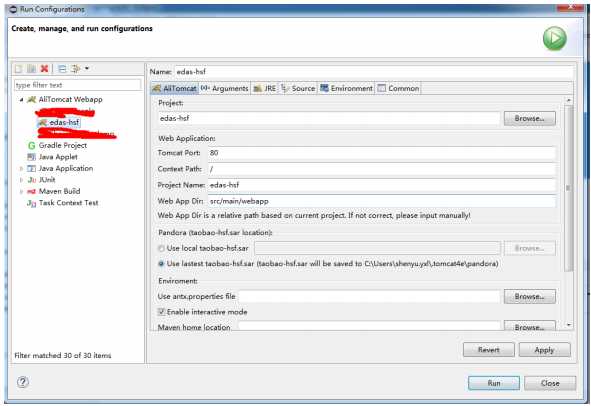
Task: Select Maven Build in the tree
Action: (x=59, y=191)
